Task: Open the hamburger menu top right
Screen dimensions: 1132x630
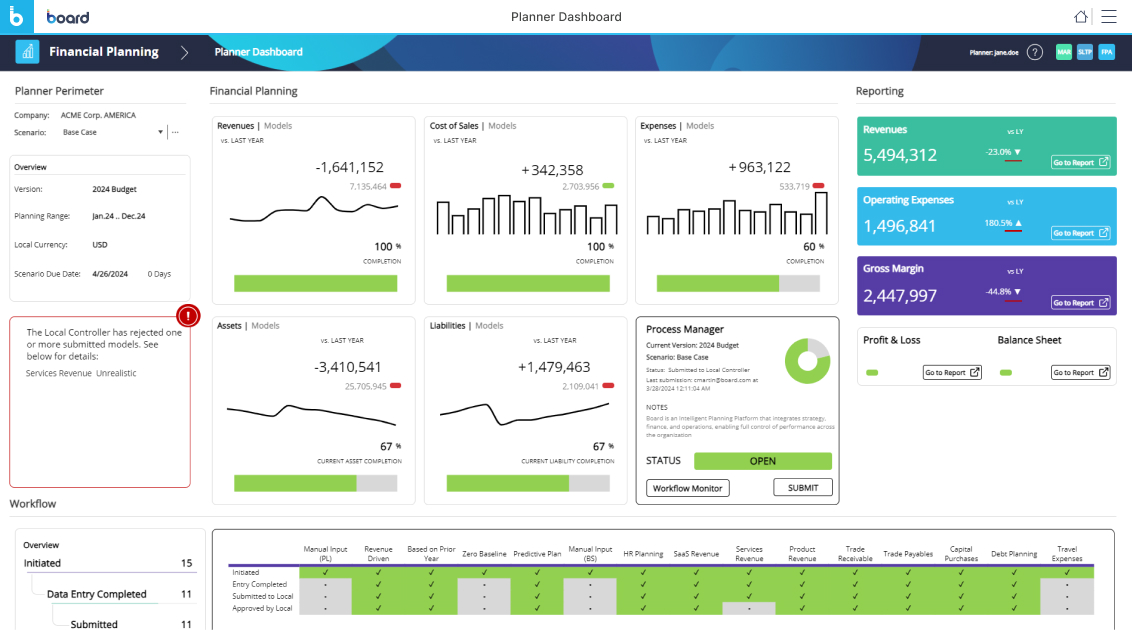Action: pos(1109,16)
